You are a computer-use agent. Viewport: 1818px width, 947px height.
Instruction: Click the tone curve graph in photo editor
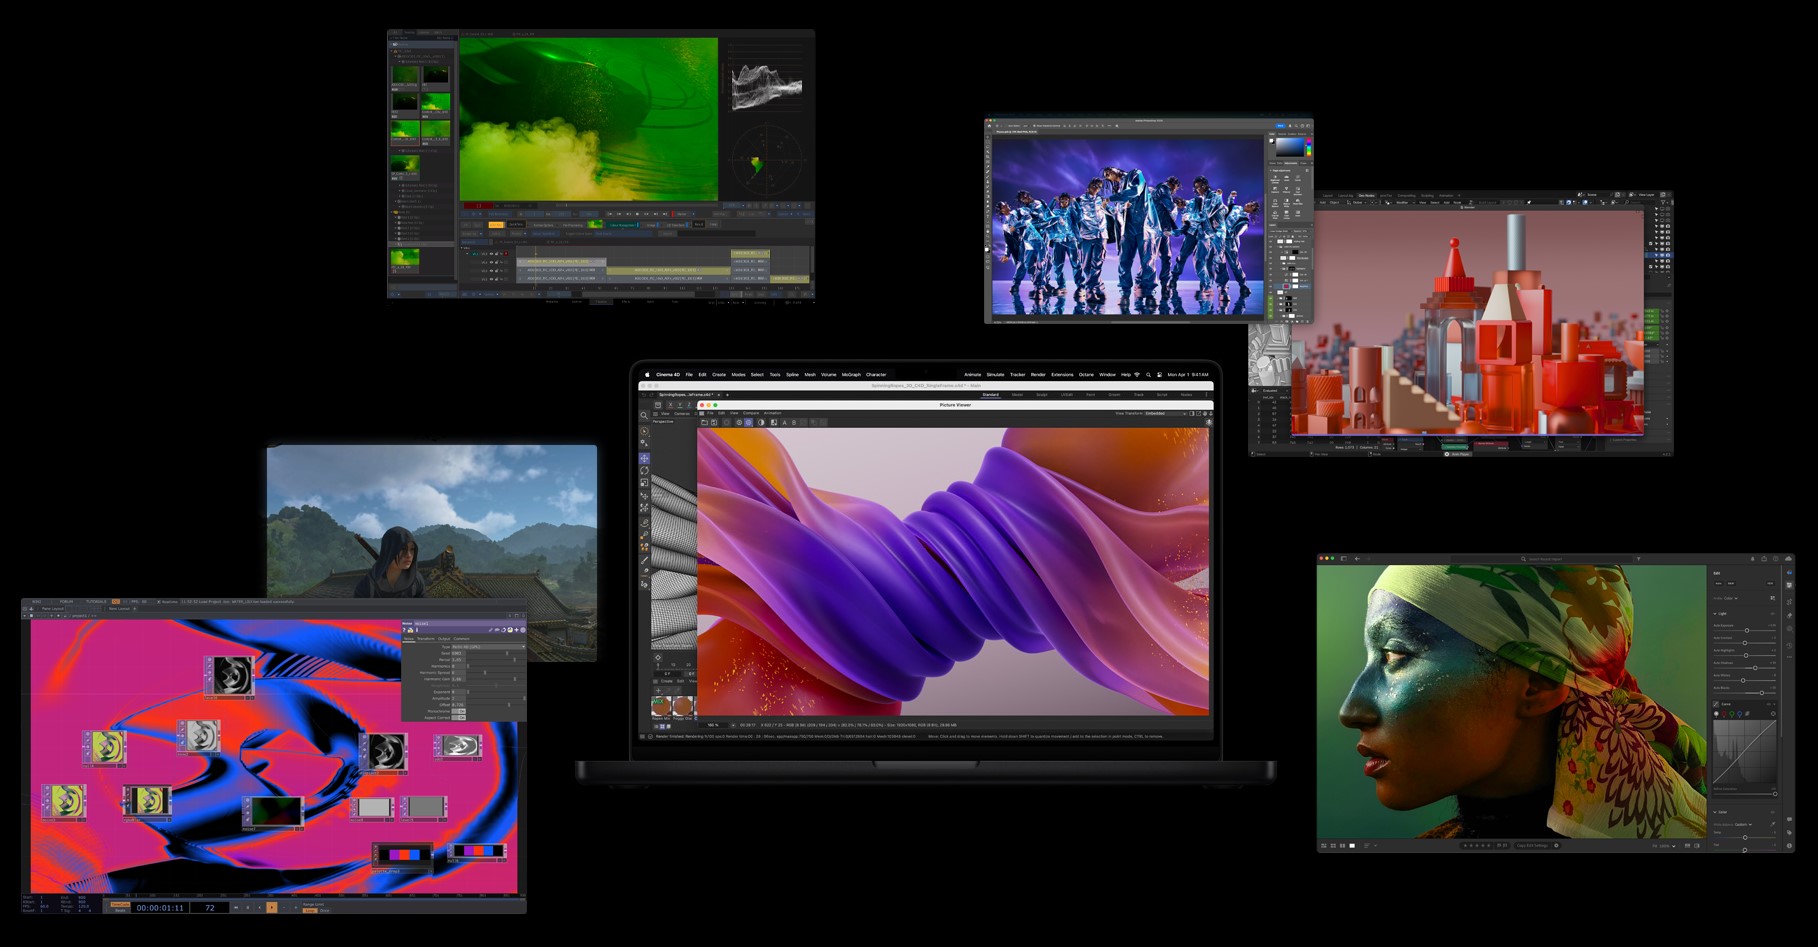tap(1745, 752)
